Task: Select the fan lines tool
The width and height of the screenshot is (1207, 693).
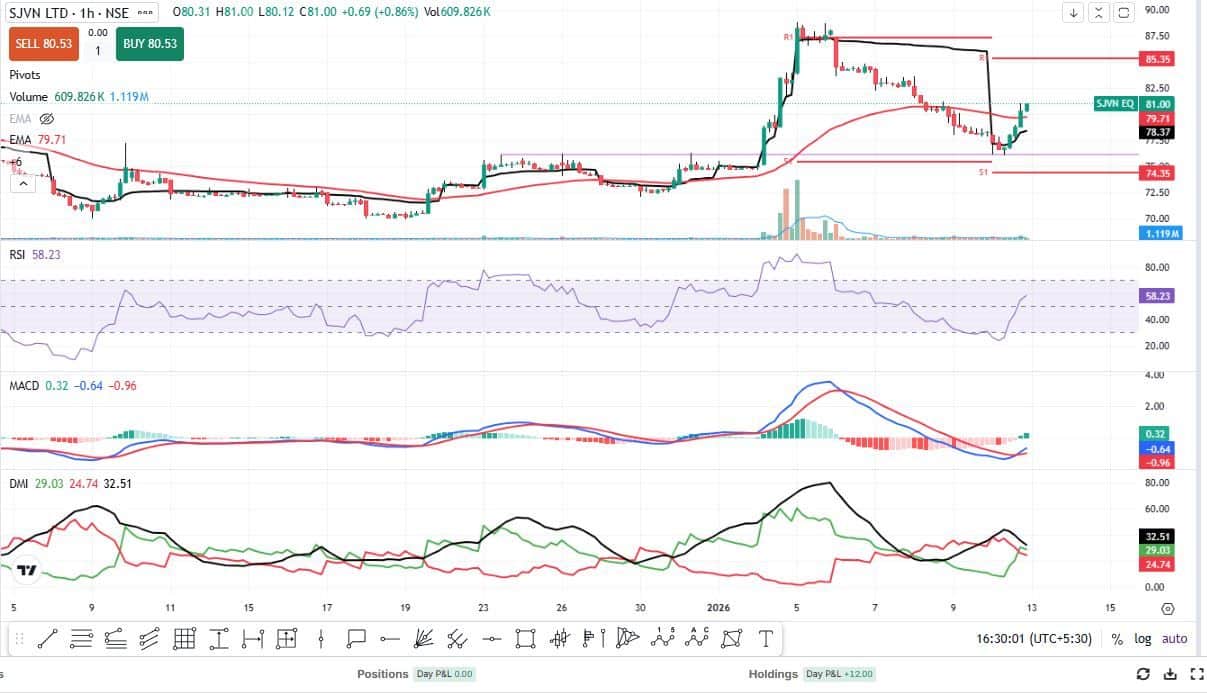Action: pos(423,638)
